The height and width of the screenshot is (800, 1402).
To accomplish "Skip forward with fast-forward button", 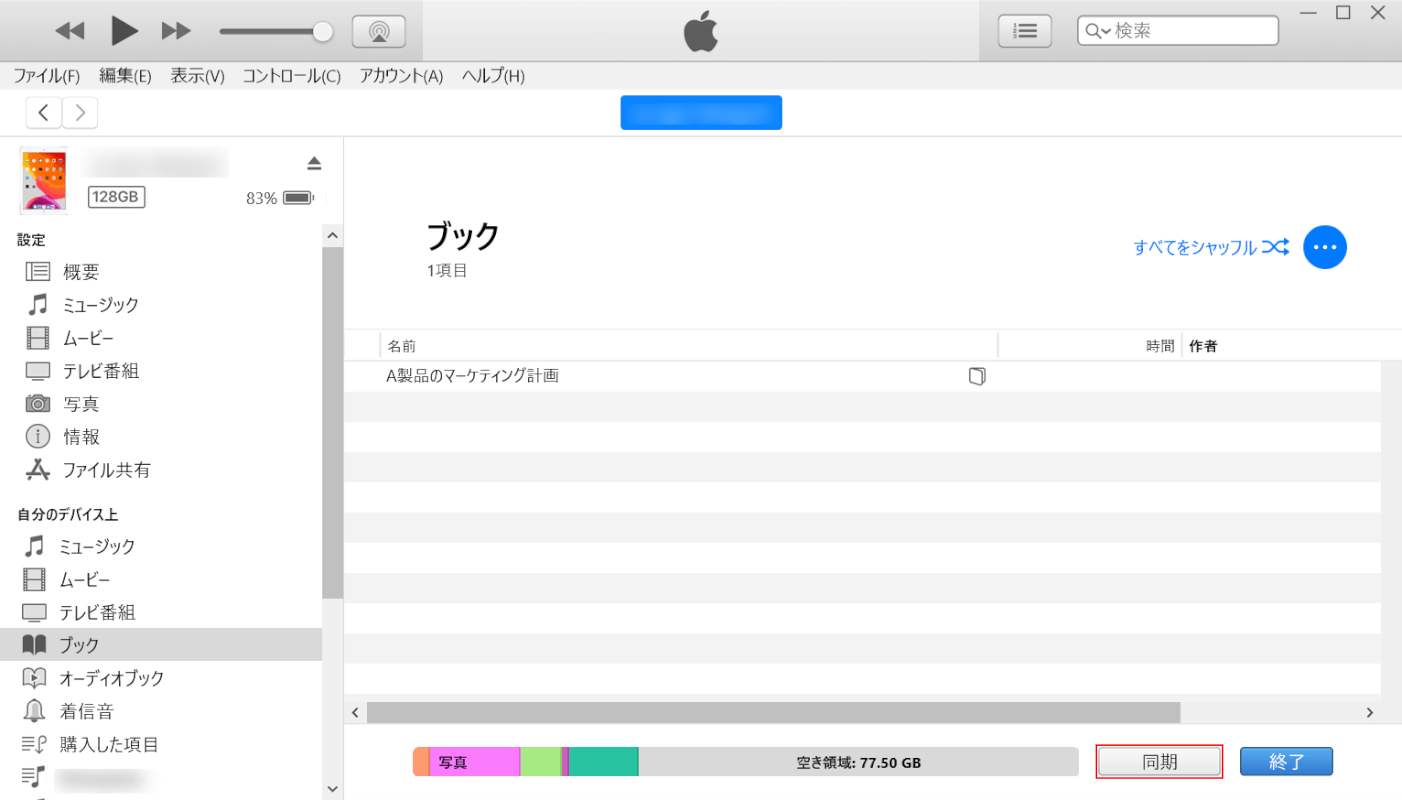I will (x=176, y=31).
